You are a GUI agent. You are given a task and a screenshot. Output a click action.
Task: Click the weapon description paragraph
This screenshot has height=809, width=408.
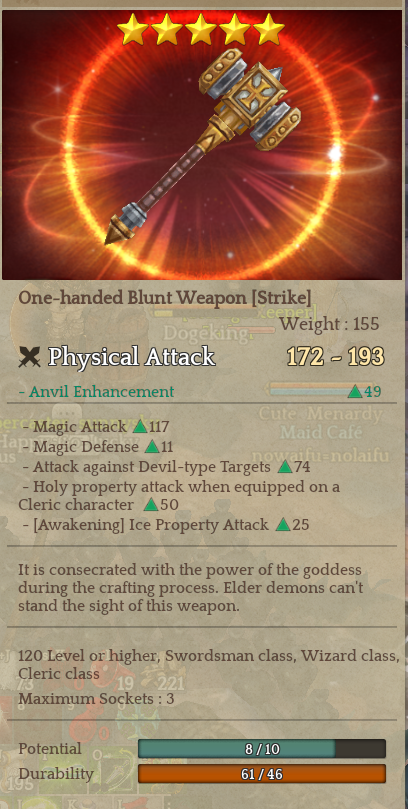point(191,588)
